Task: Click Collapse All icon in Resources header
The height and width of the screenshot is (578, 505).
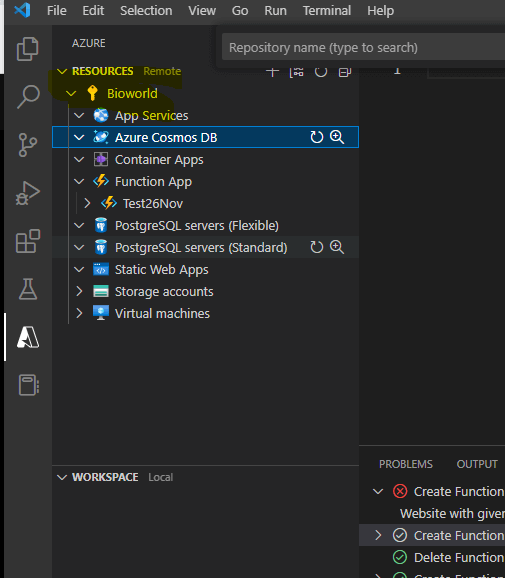Action: click(x=345, y=72)
